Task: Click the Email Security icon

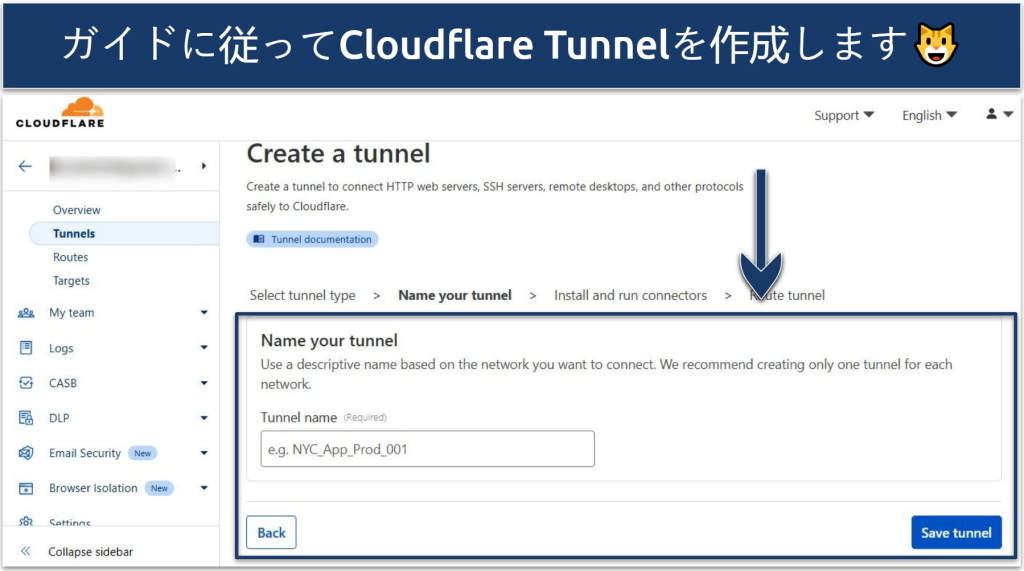Action: coord(26,453)
